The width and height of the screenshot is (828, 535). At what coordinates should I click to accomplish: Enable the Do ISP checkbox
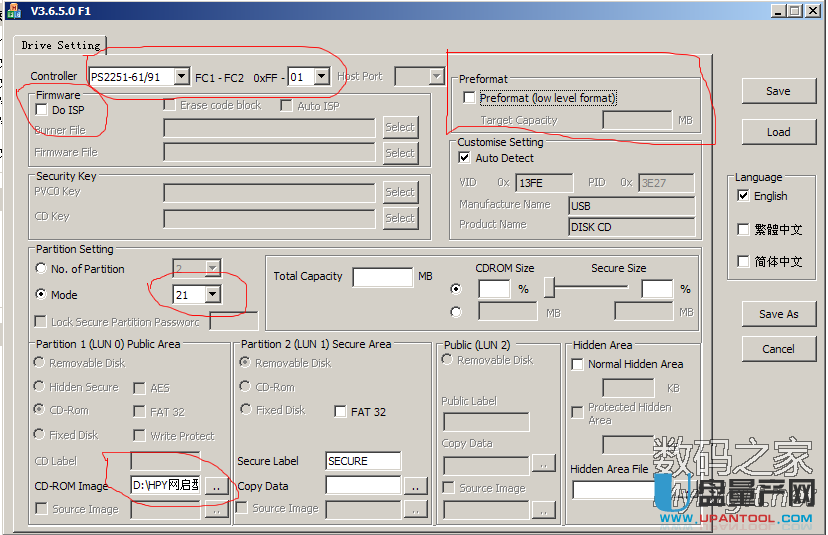pos(42,110)
